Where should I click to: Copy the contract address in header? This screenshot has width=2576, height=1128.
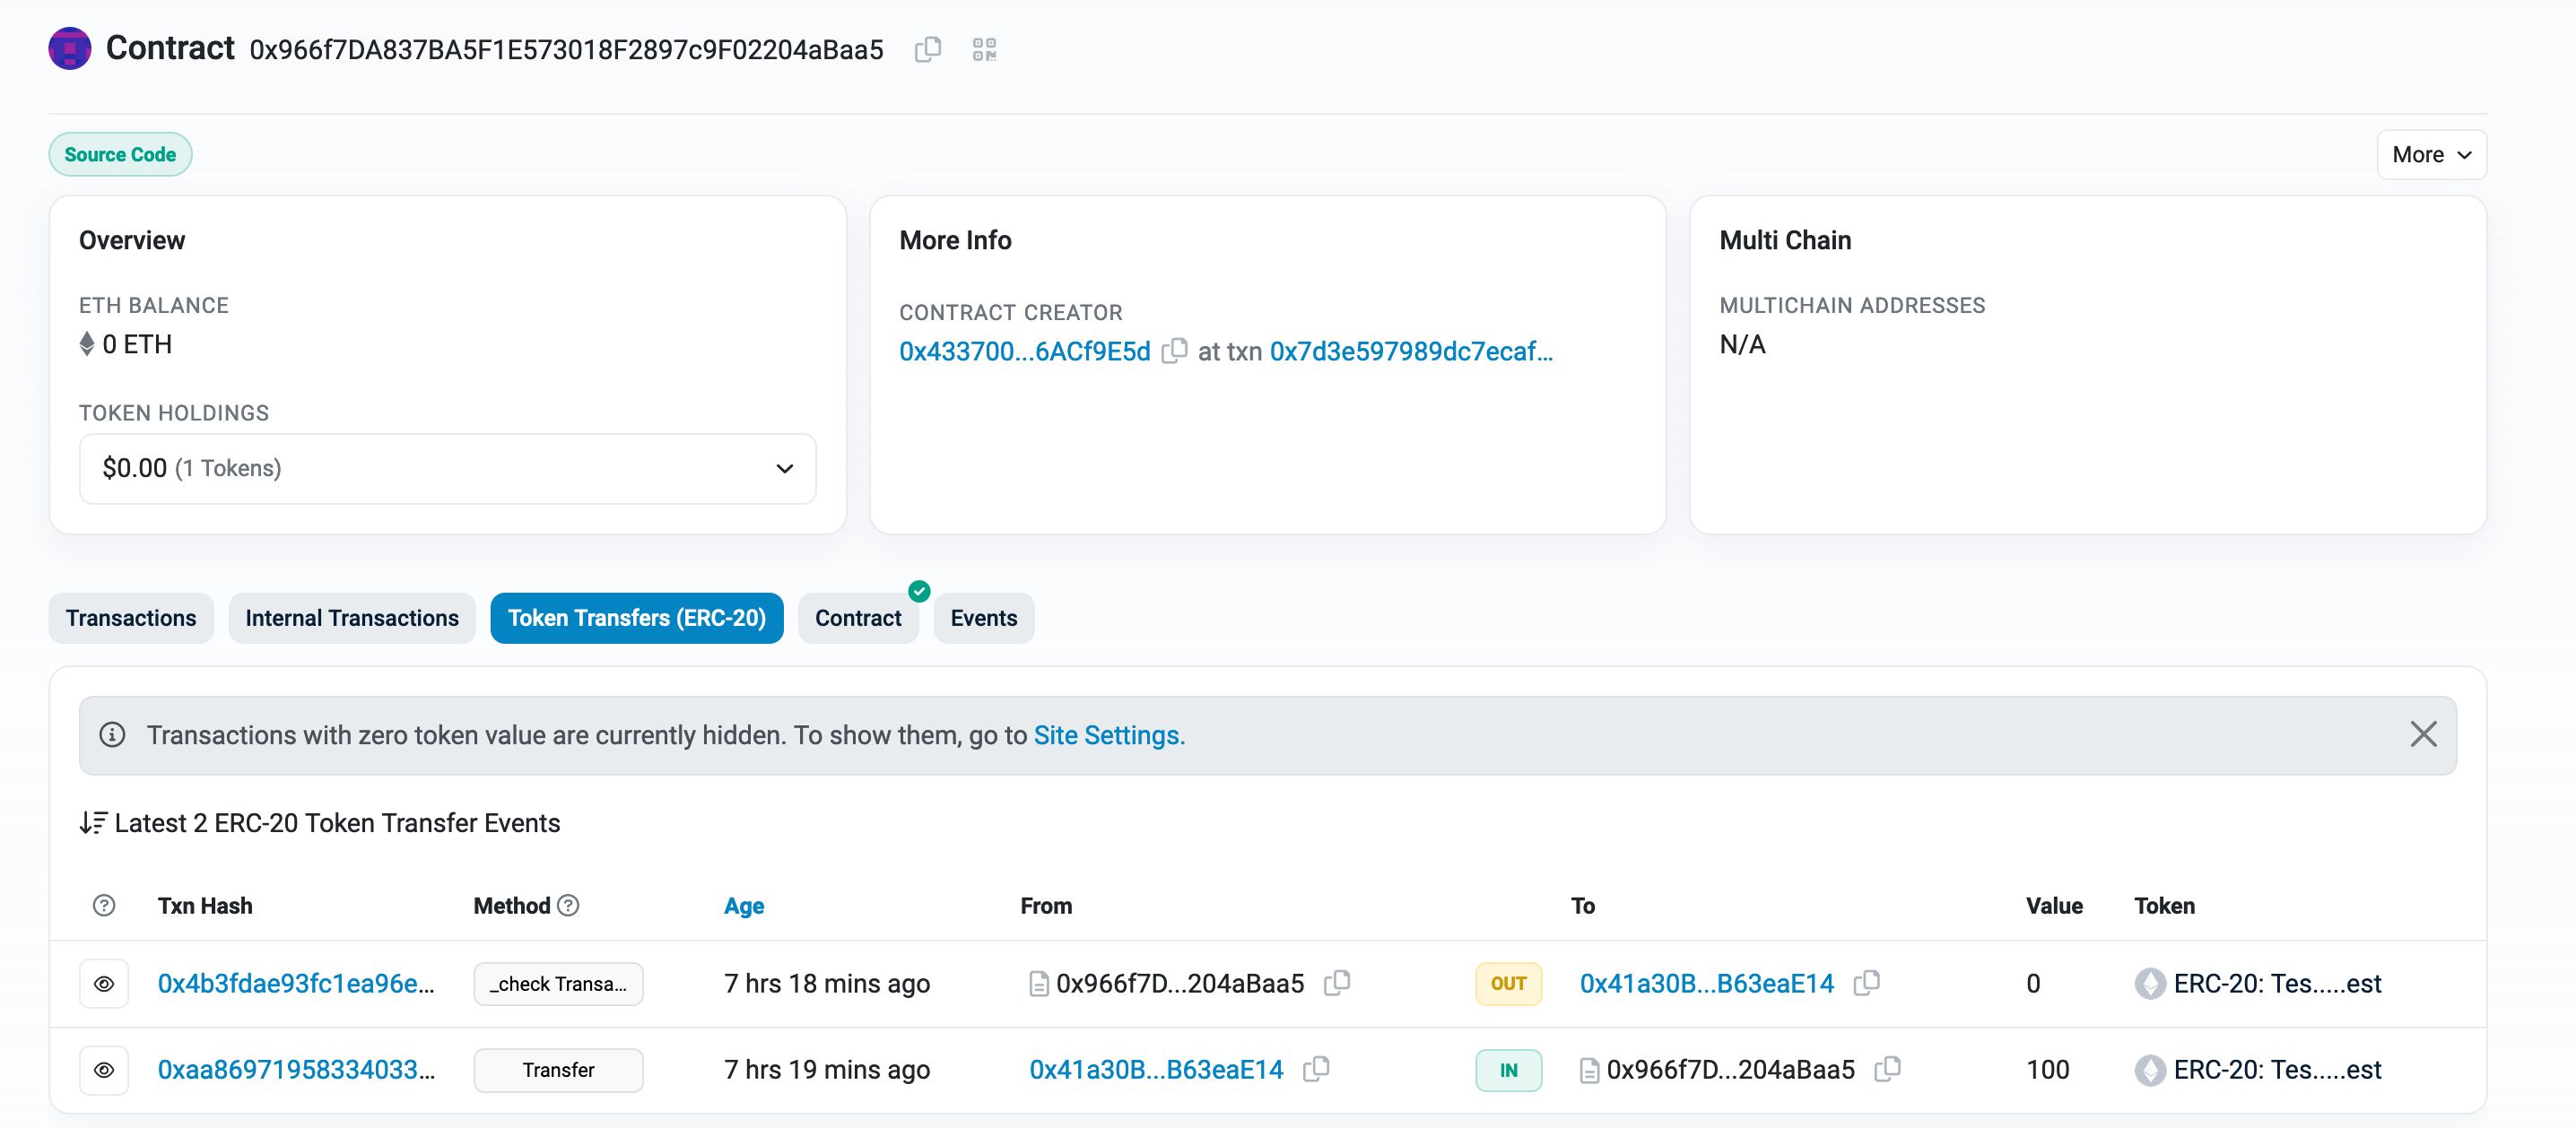click(928, 49)
